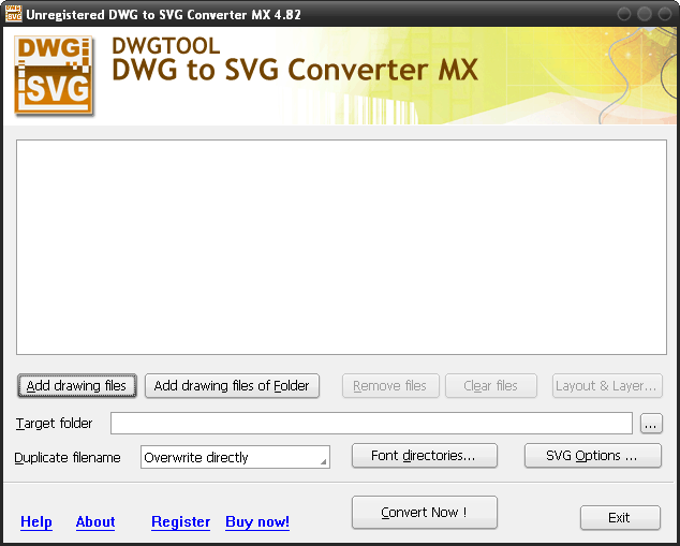Screen dimensions: 680x546
Task: Follow the Register link
Action: (x=180, y=522)
